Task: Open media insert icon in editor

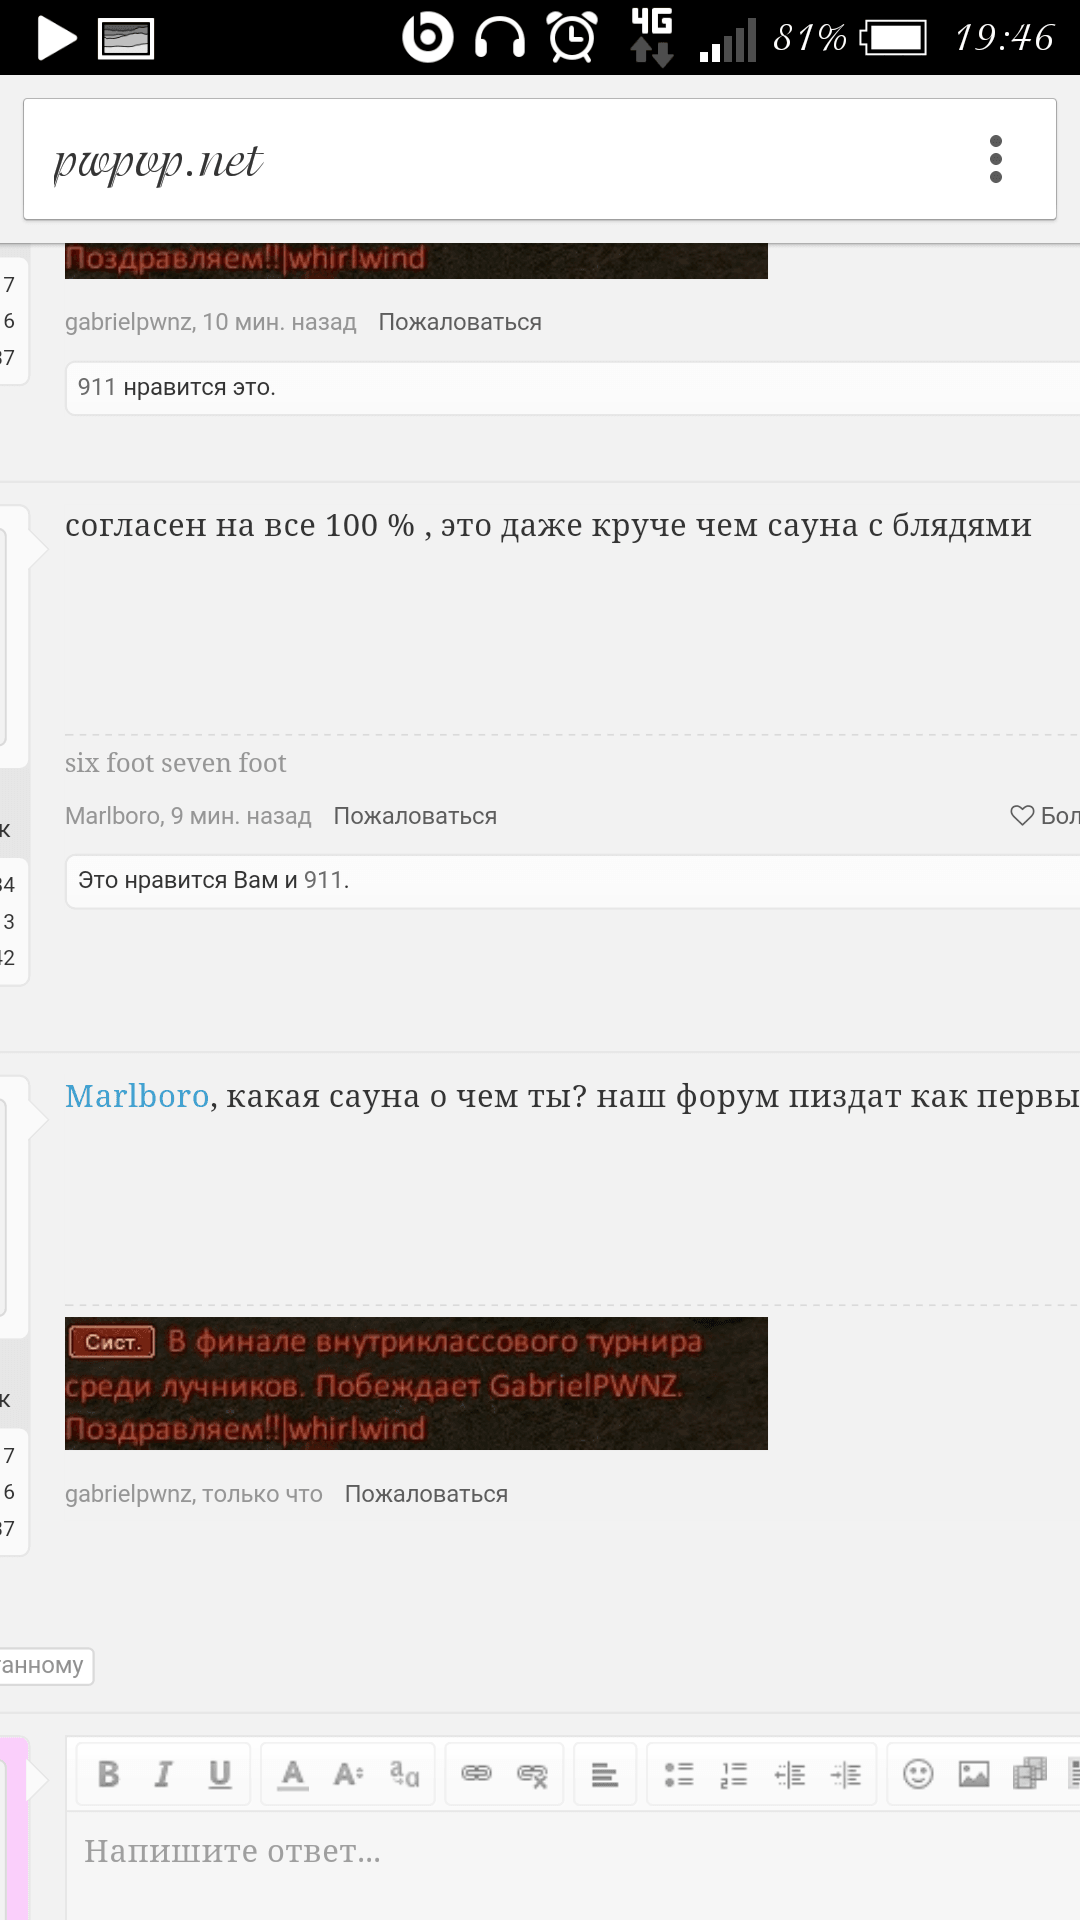Action: coord(1029,1774)
